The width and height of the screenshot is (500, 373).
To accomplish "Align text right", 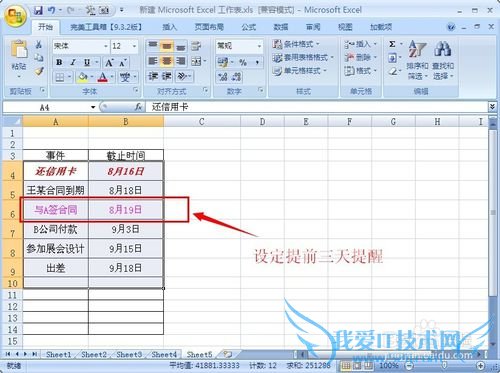I will (x=181, y=61).
